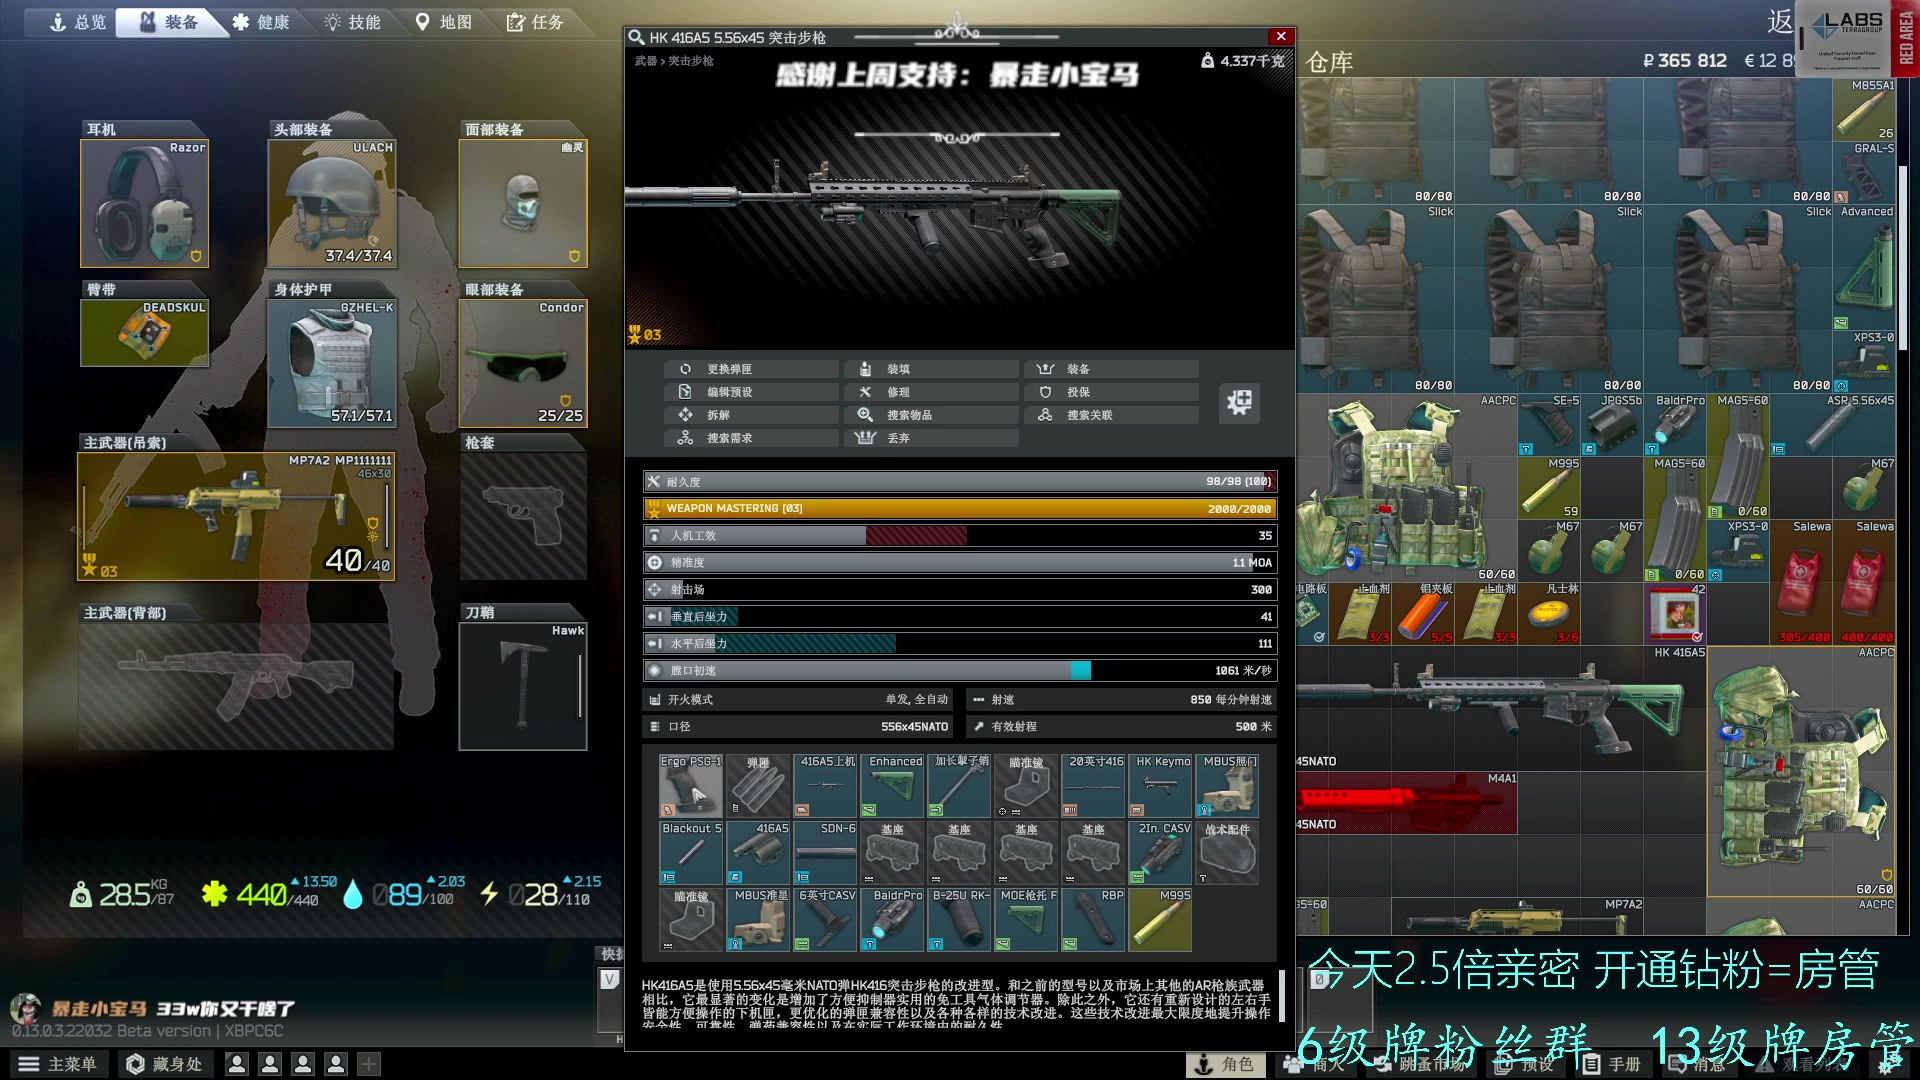Switch to the 装备 (Gear) tab

170,22
